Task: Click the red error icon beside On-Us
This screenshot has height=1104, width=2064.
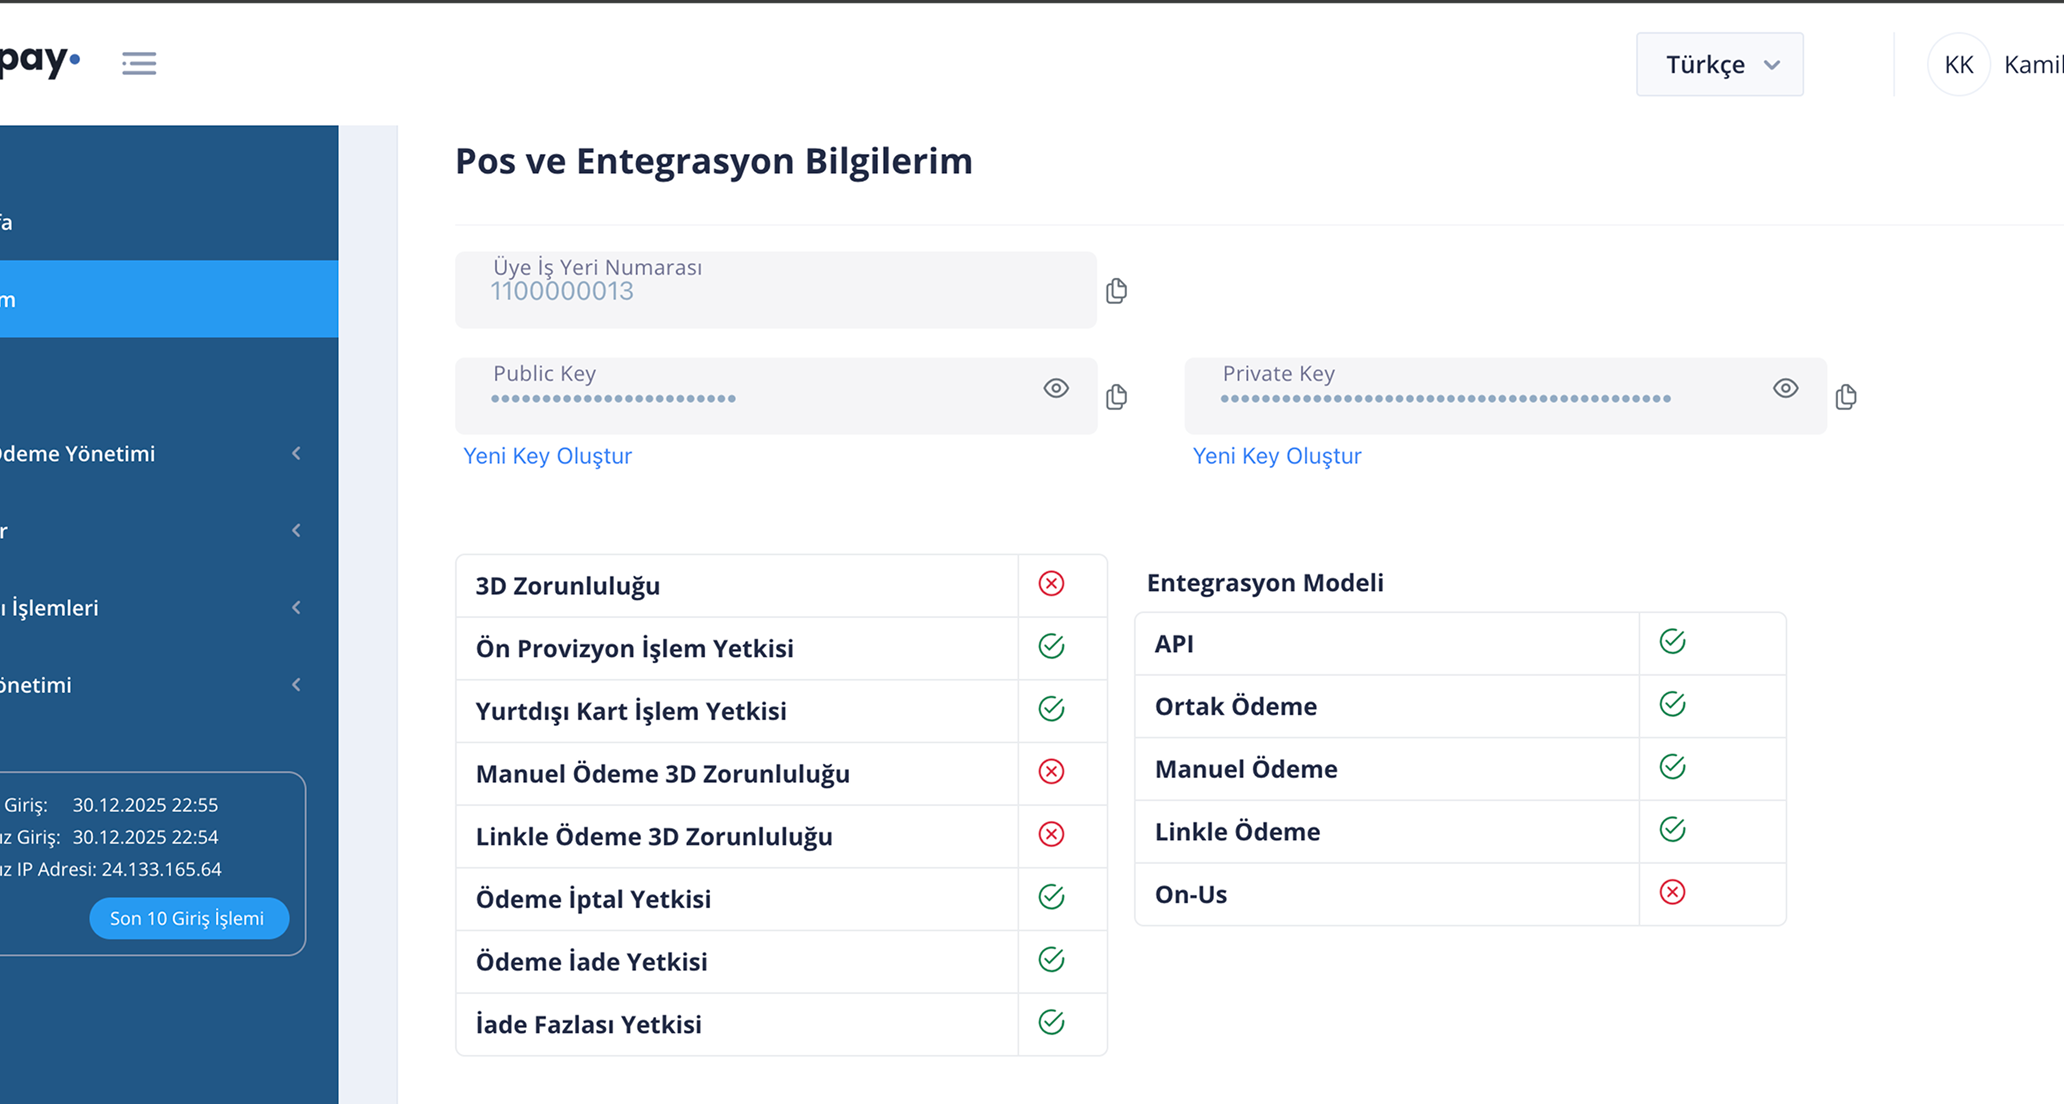Action: click(1672, 892)
